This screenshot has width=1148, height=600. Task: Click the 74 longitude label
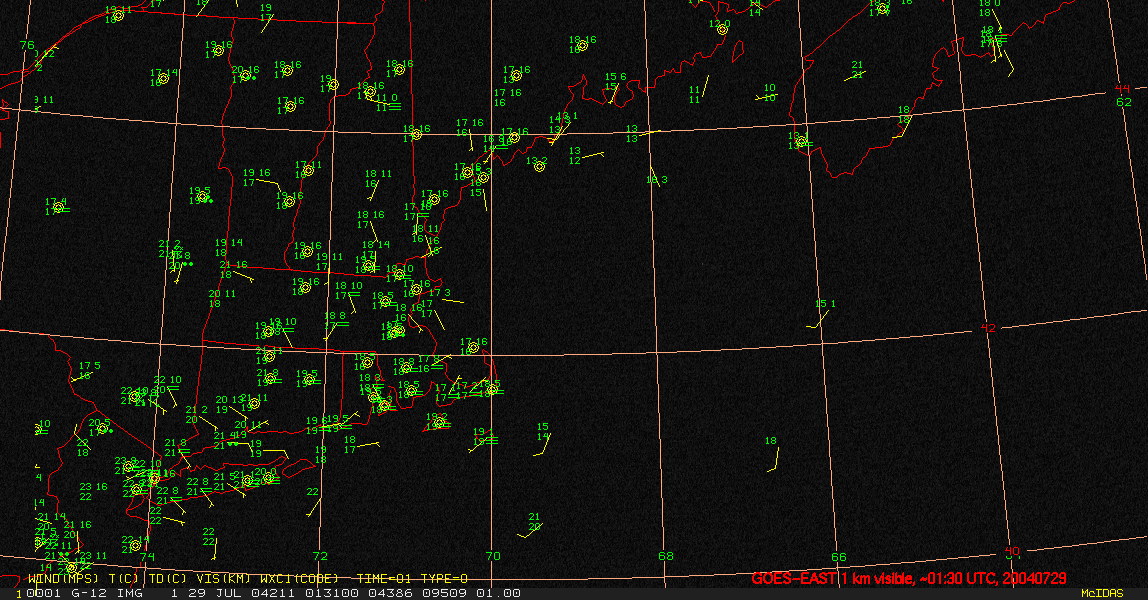point(147,556)
